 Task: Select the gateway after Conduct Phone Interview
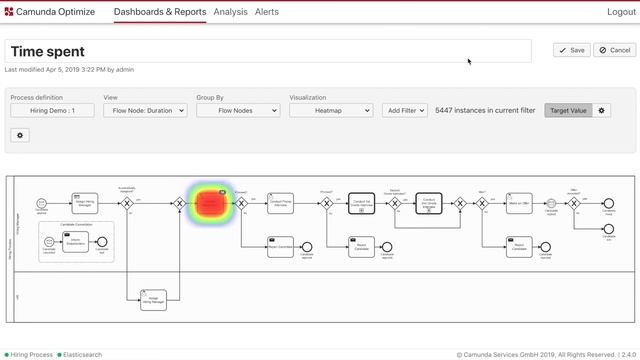(327, 203)
